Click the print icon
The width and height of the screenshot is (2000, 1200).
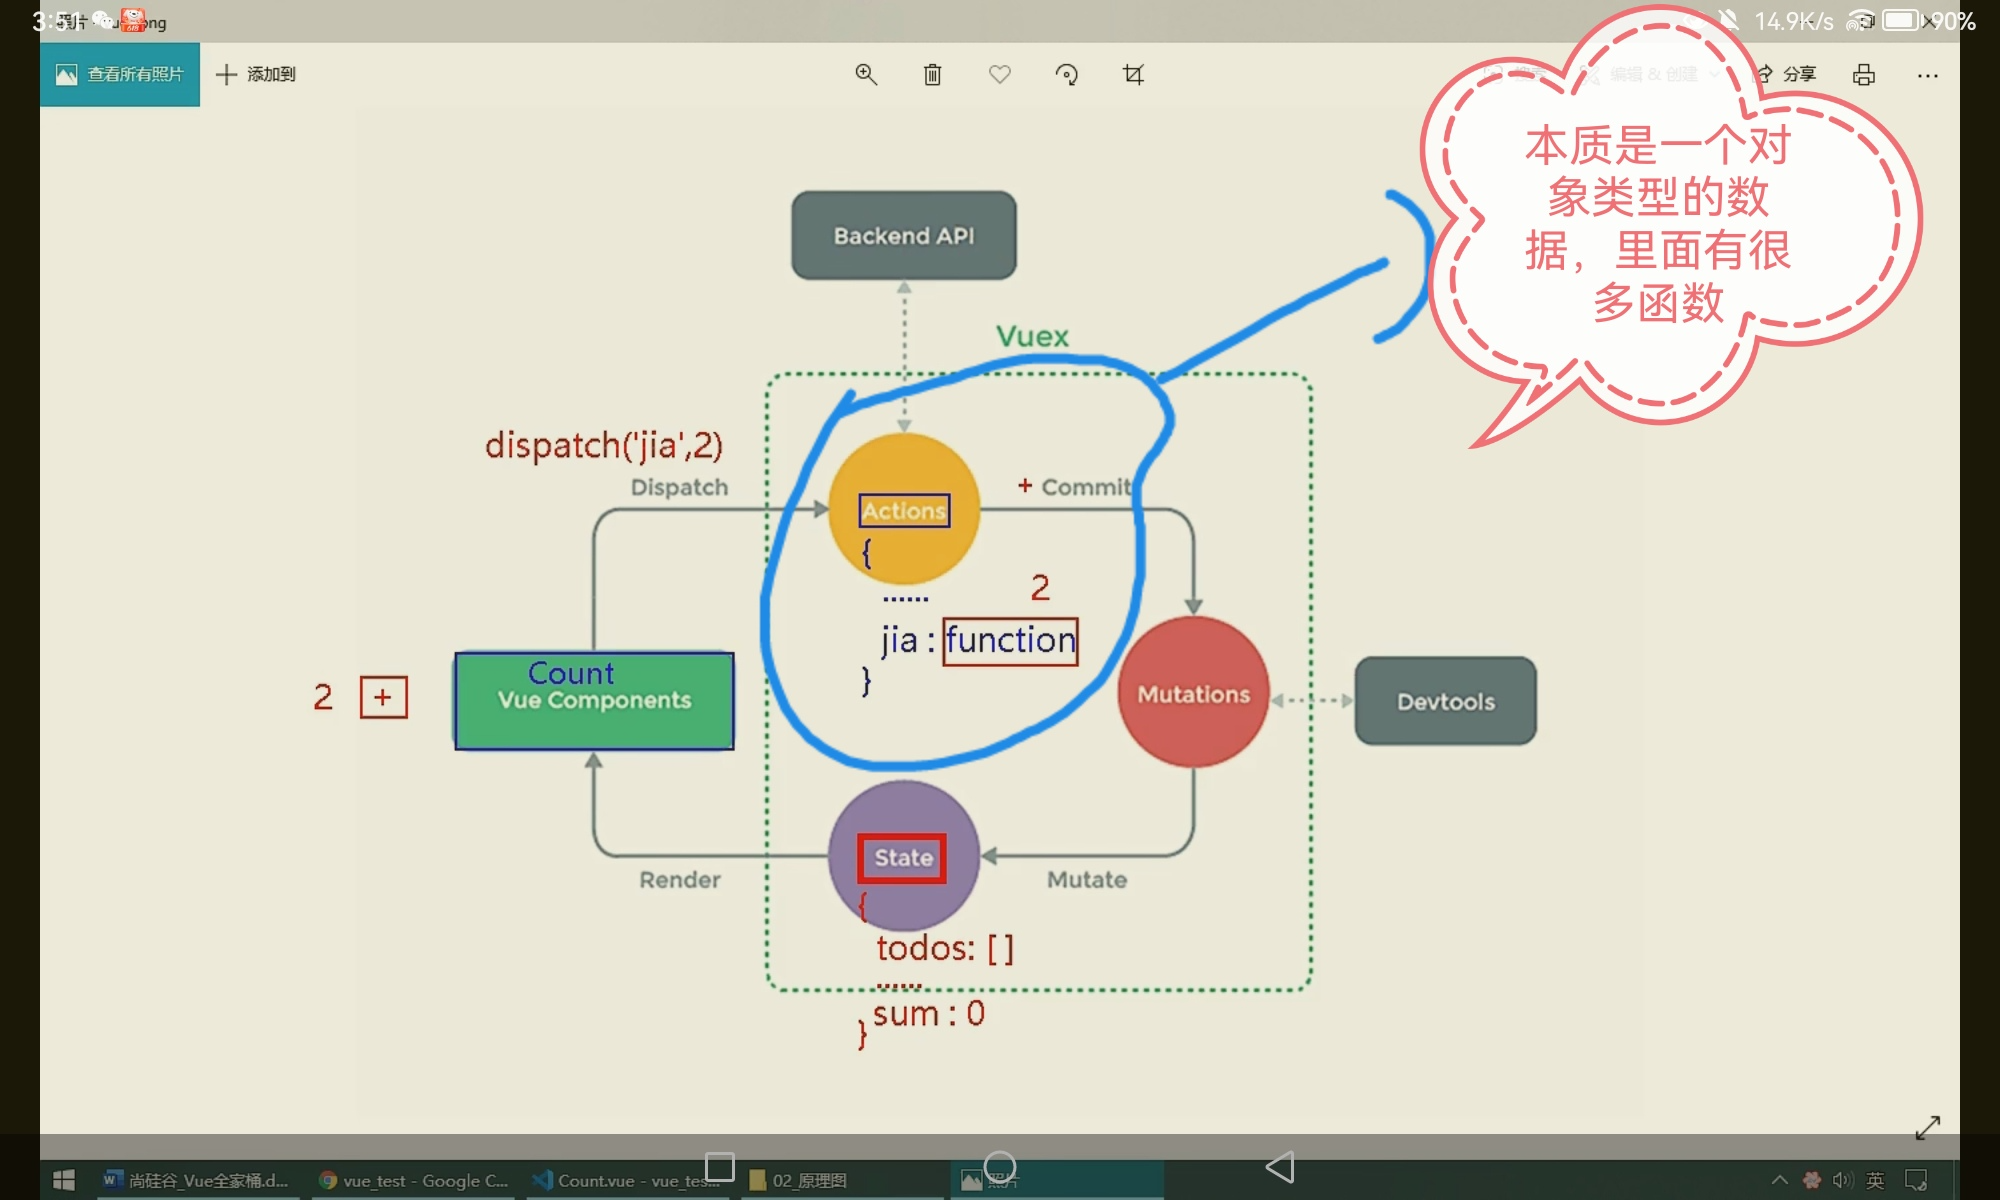click(x=1864, y=74)
